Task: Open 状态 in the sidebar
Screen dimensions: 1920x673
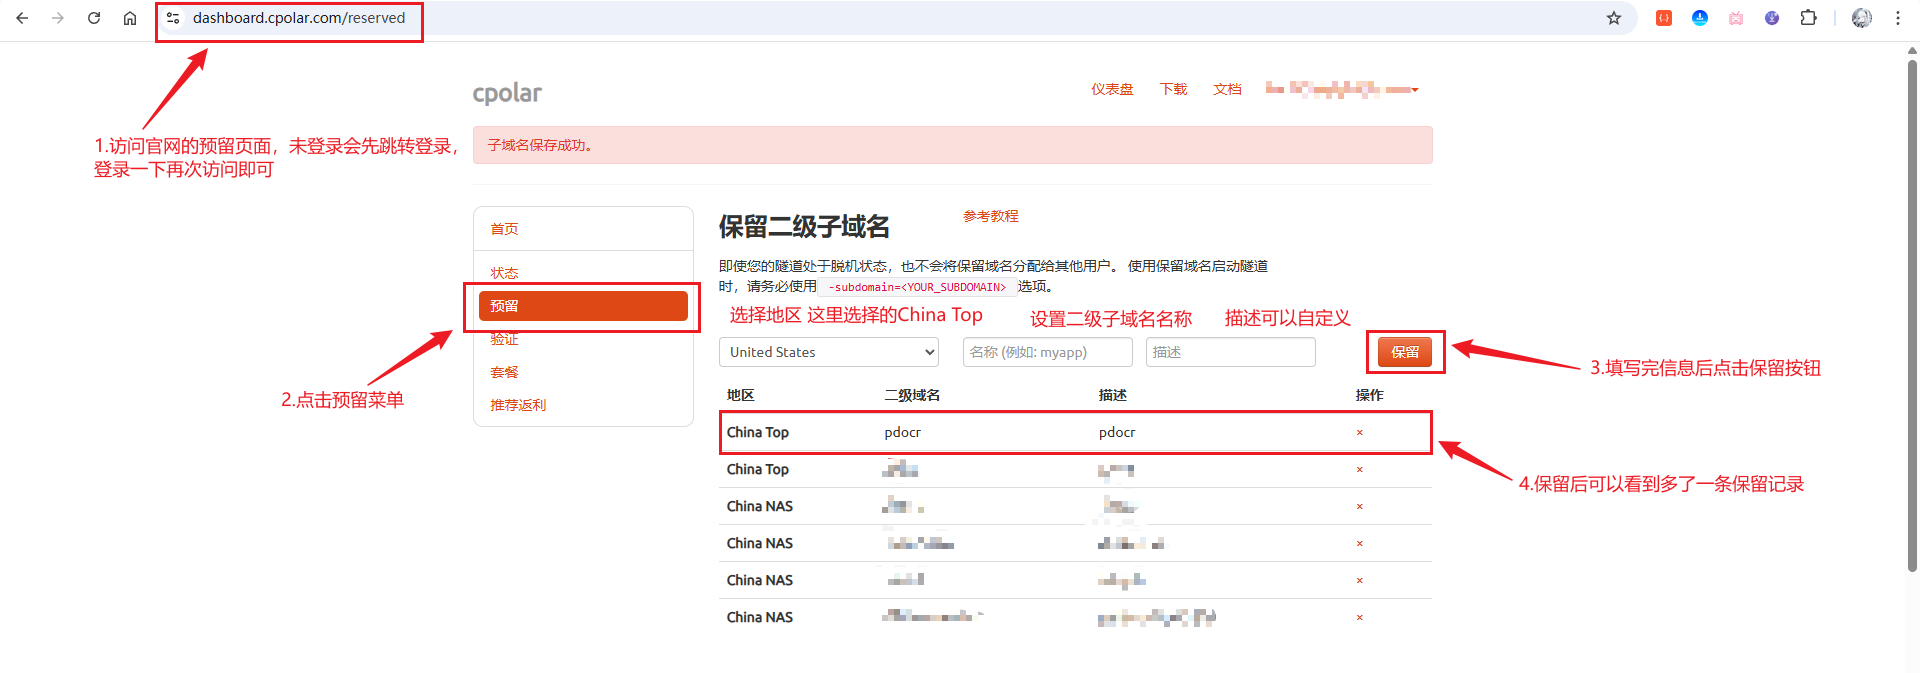Action: tap(504, 273)
